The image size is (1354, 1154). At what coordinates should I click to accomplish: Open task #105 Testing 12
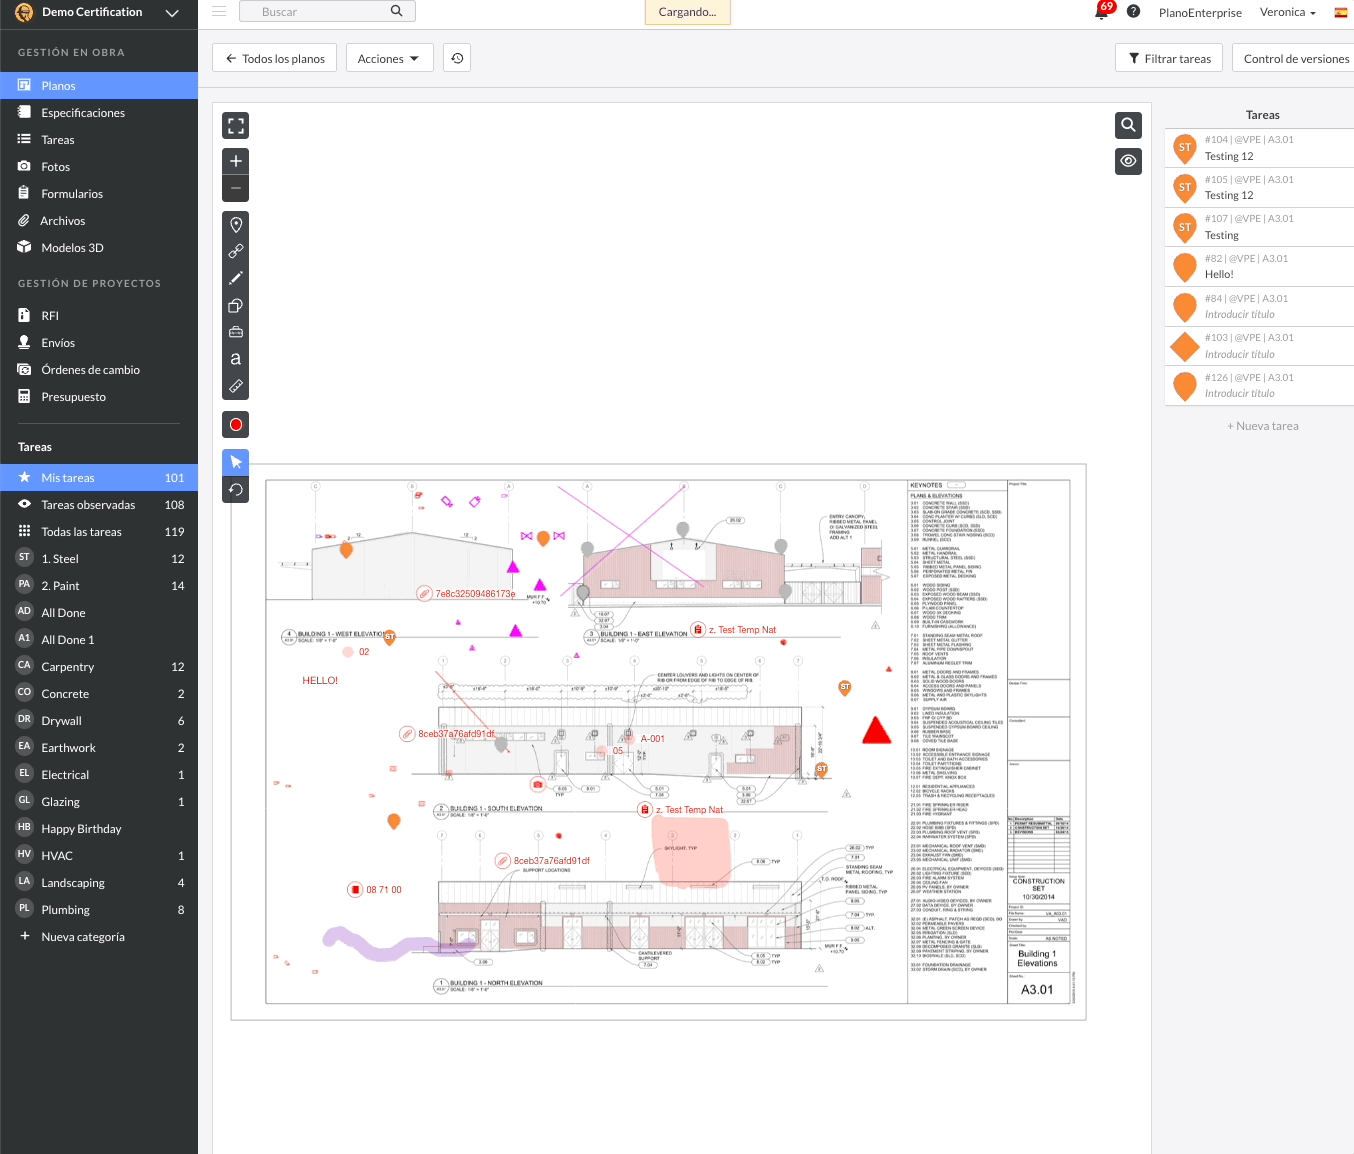[x=1260, y=188]
